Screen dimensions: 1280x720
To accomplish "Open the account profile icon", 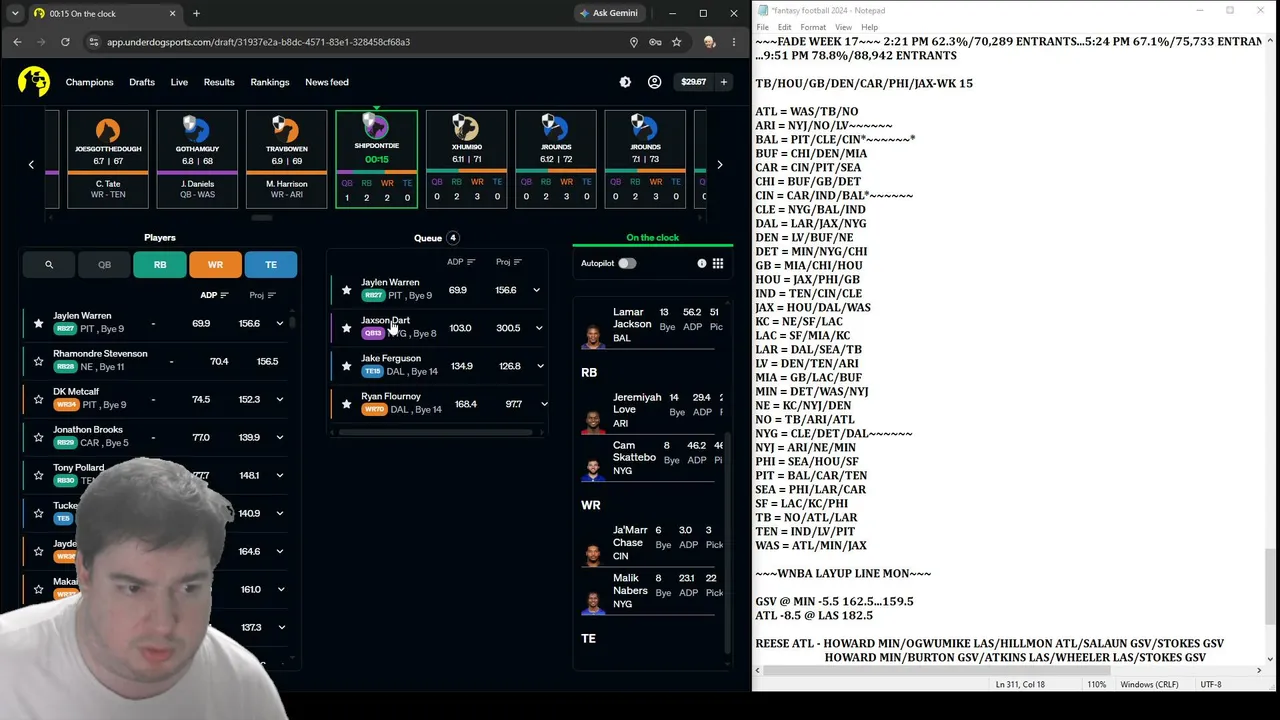I will pyautogui.click(x=654, y=82).
